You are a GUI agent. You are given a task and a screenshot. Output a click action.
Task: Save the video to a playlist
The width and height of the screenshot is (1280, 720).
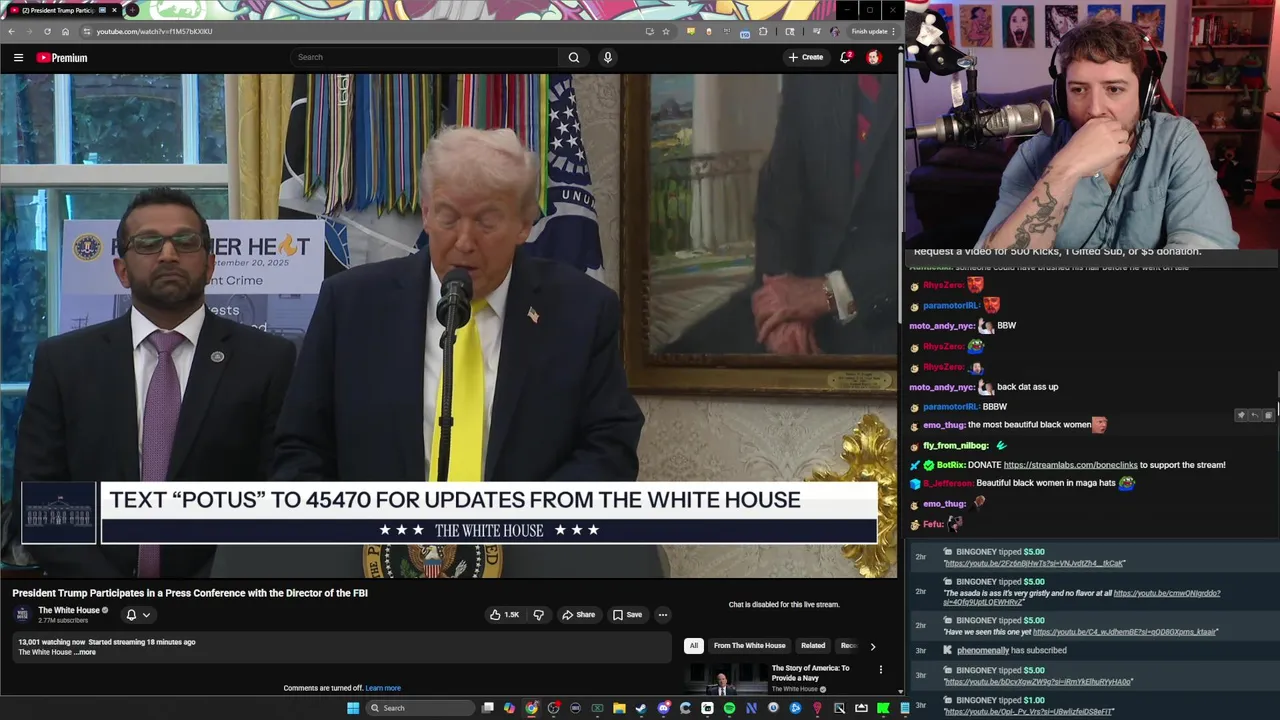(x=627, y=615)
